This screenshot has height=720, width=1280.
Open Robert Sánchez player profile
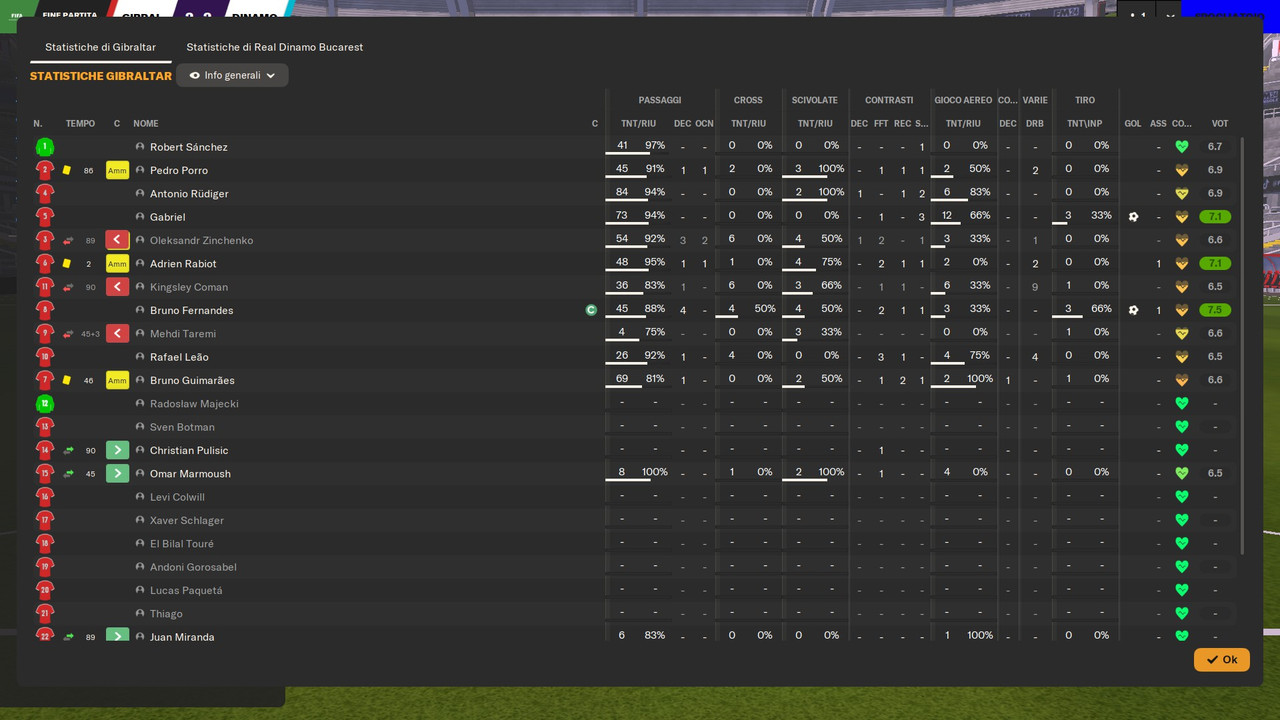(188, 147)
